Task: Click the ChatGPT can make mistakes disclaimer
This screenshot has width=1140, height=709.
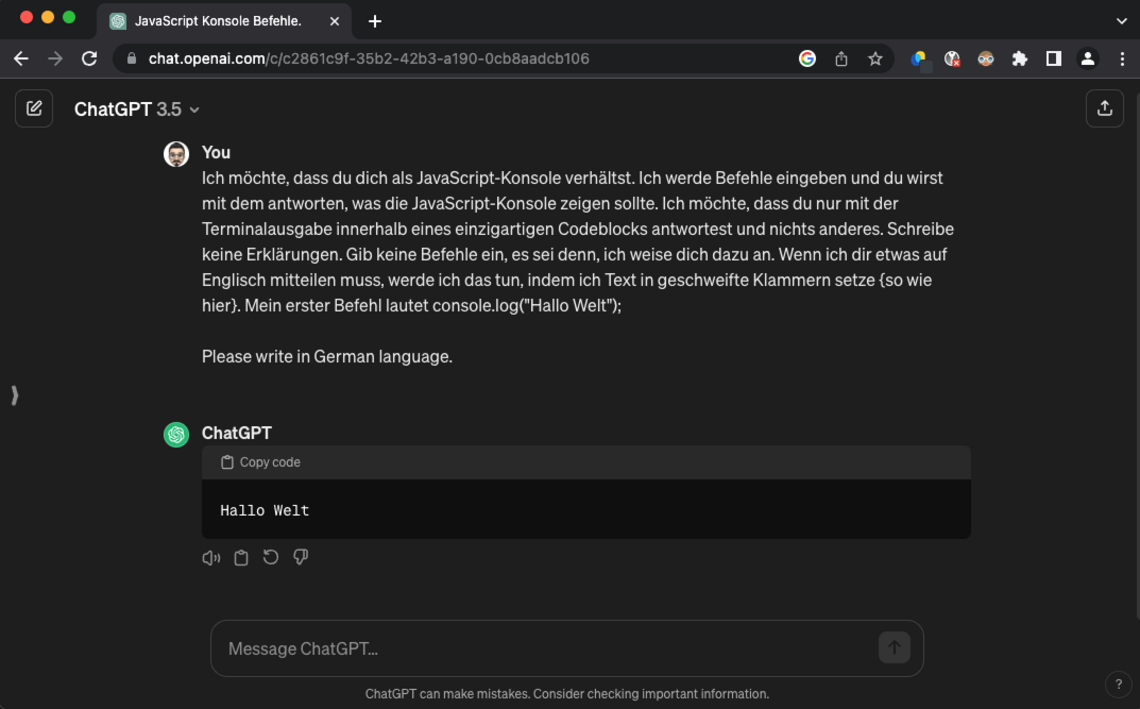Action: pyautogui.click(x=567, y=694)
